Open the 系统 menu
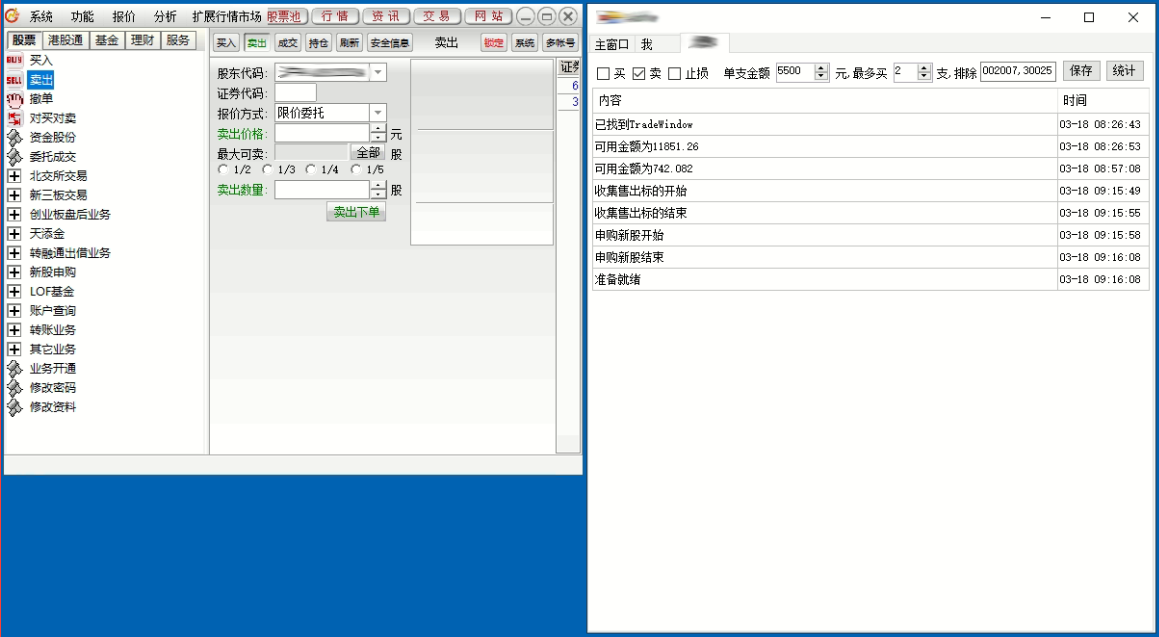1159x637 pixels. pyautogui.click(x=41, y=17)
